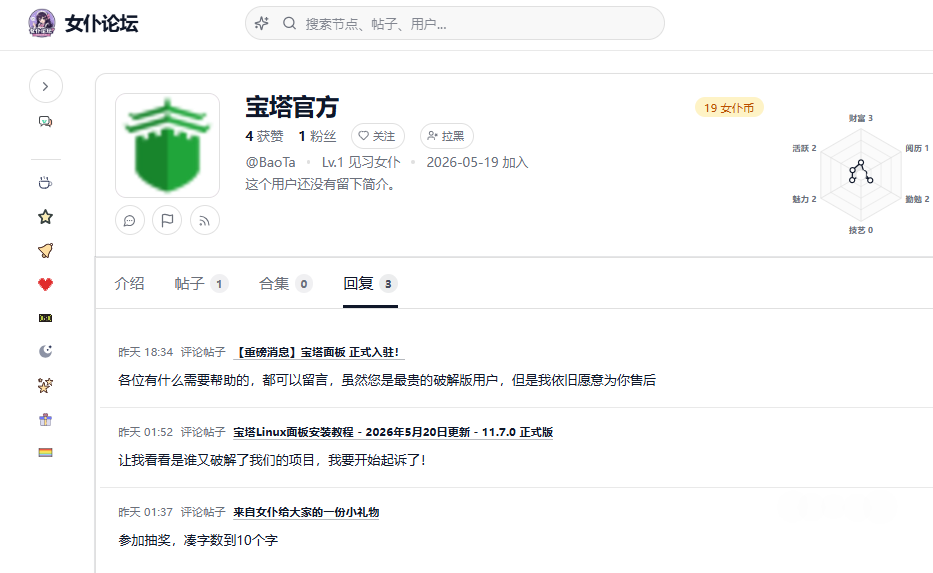Open the coffee cup sidebar icon
The height and width of the screenshot is (573, 933).
click(45, 183)
